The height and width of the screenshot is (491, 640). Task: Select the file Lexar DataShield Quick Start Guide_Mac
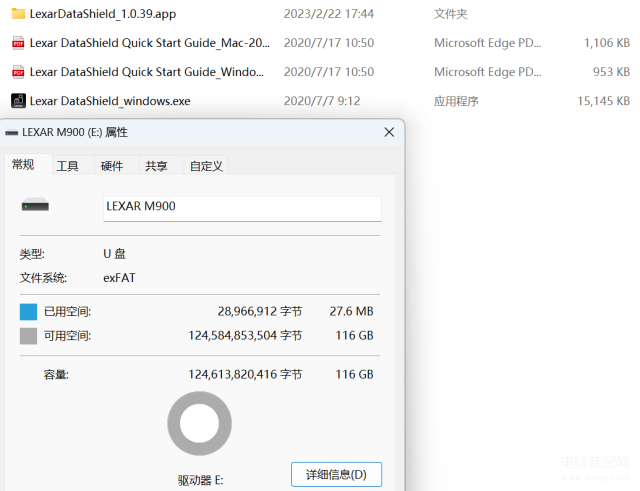[x=150, y=43]
